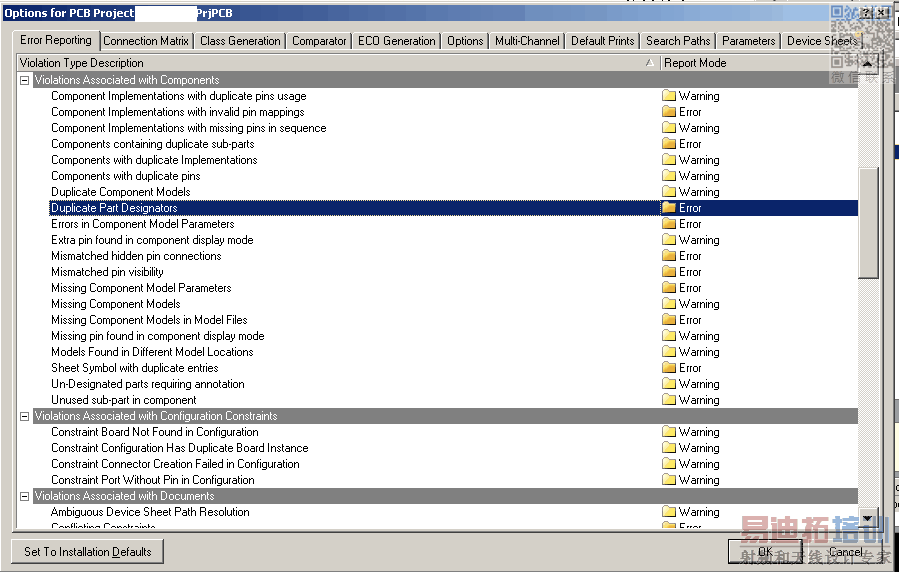Open the ECO Generation tab
899x572 pixels.
tap(397, 41)
